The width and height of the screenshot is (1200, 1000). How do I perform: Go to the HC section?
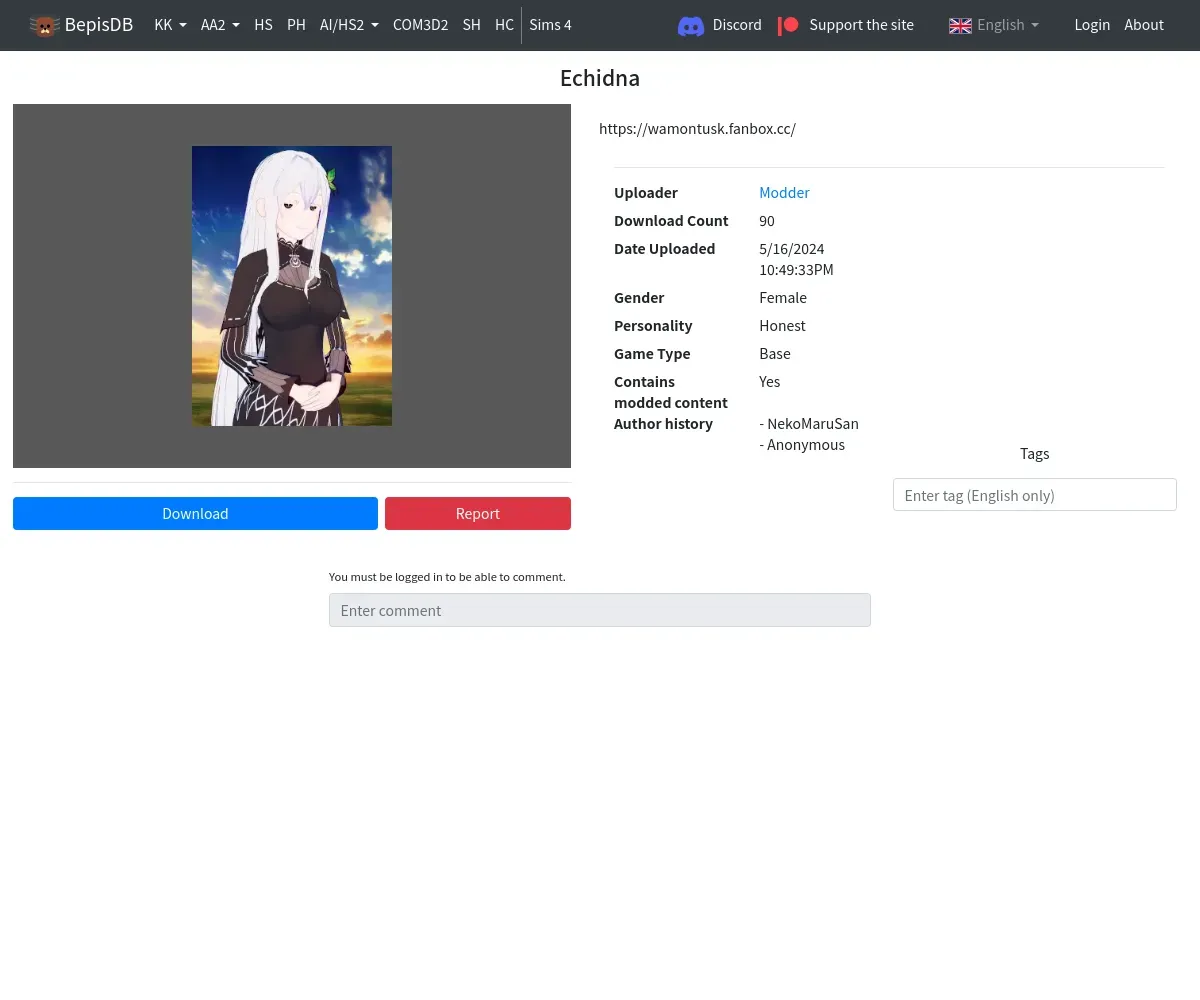504,25
